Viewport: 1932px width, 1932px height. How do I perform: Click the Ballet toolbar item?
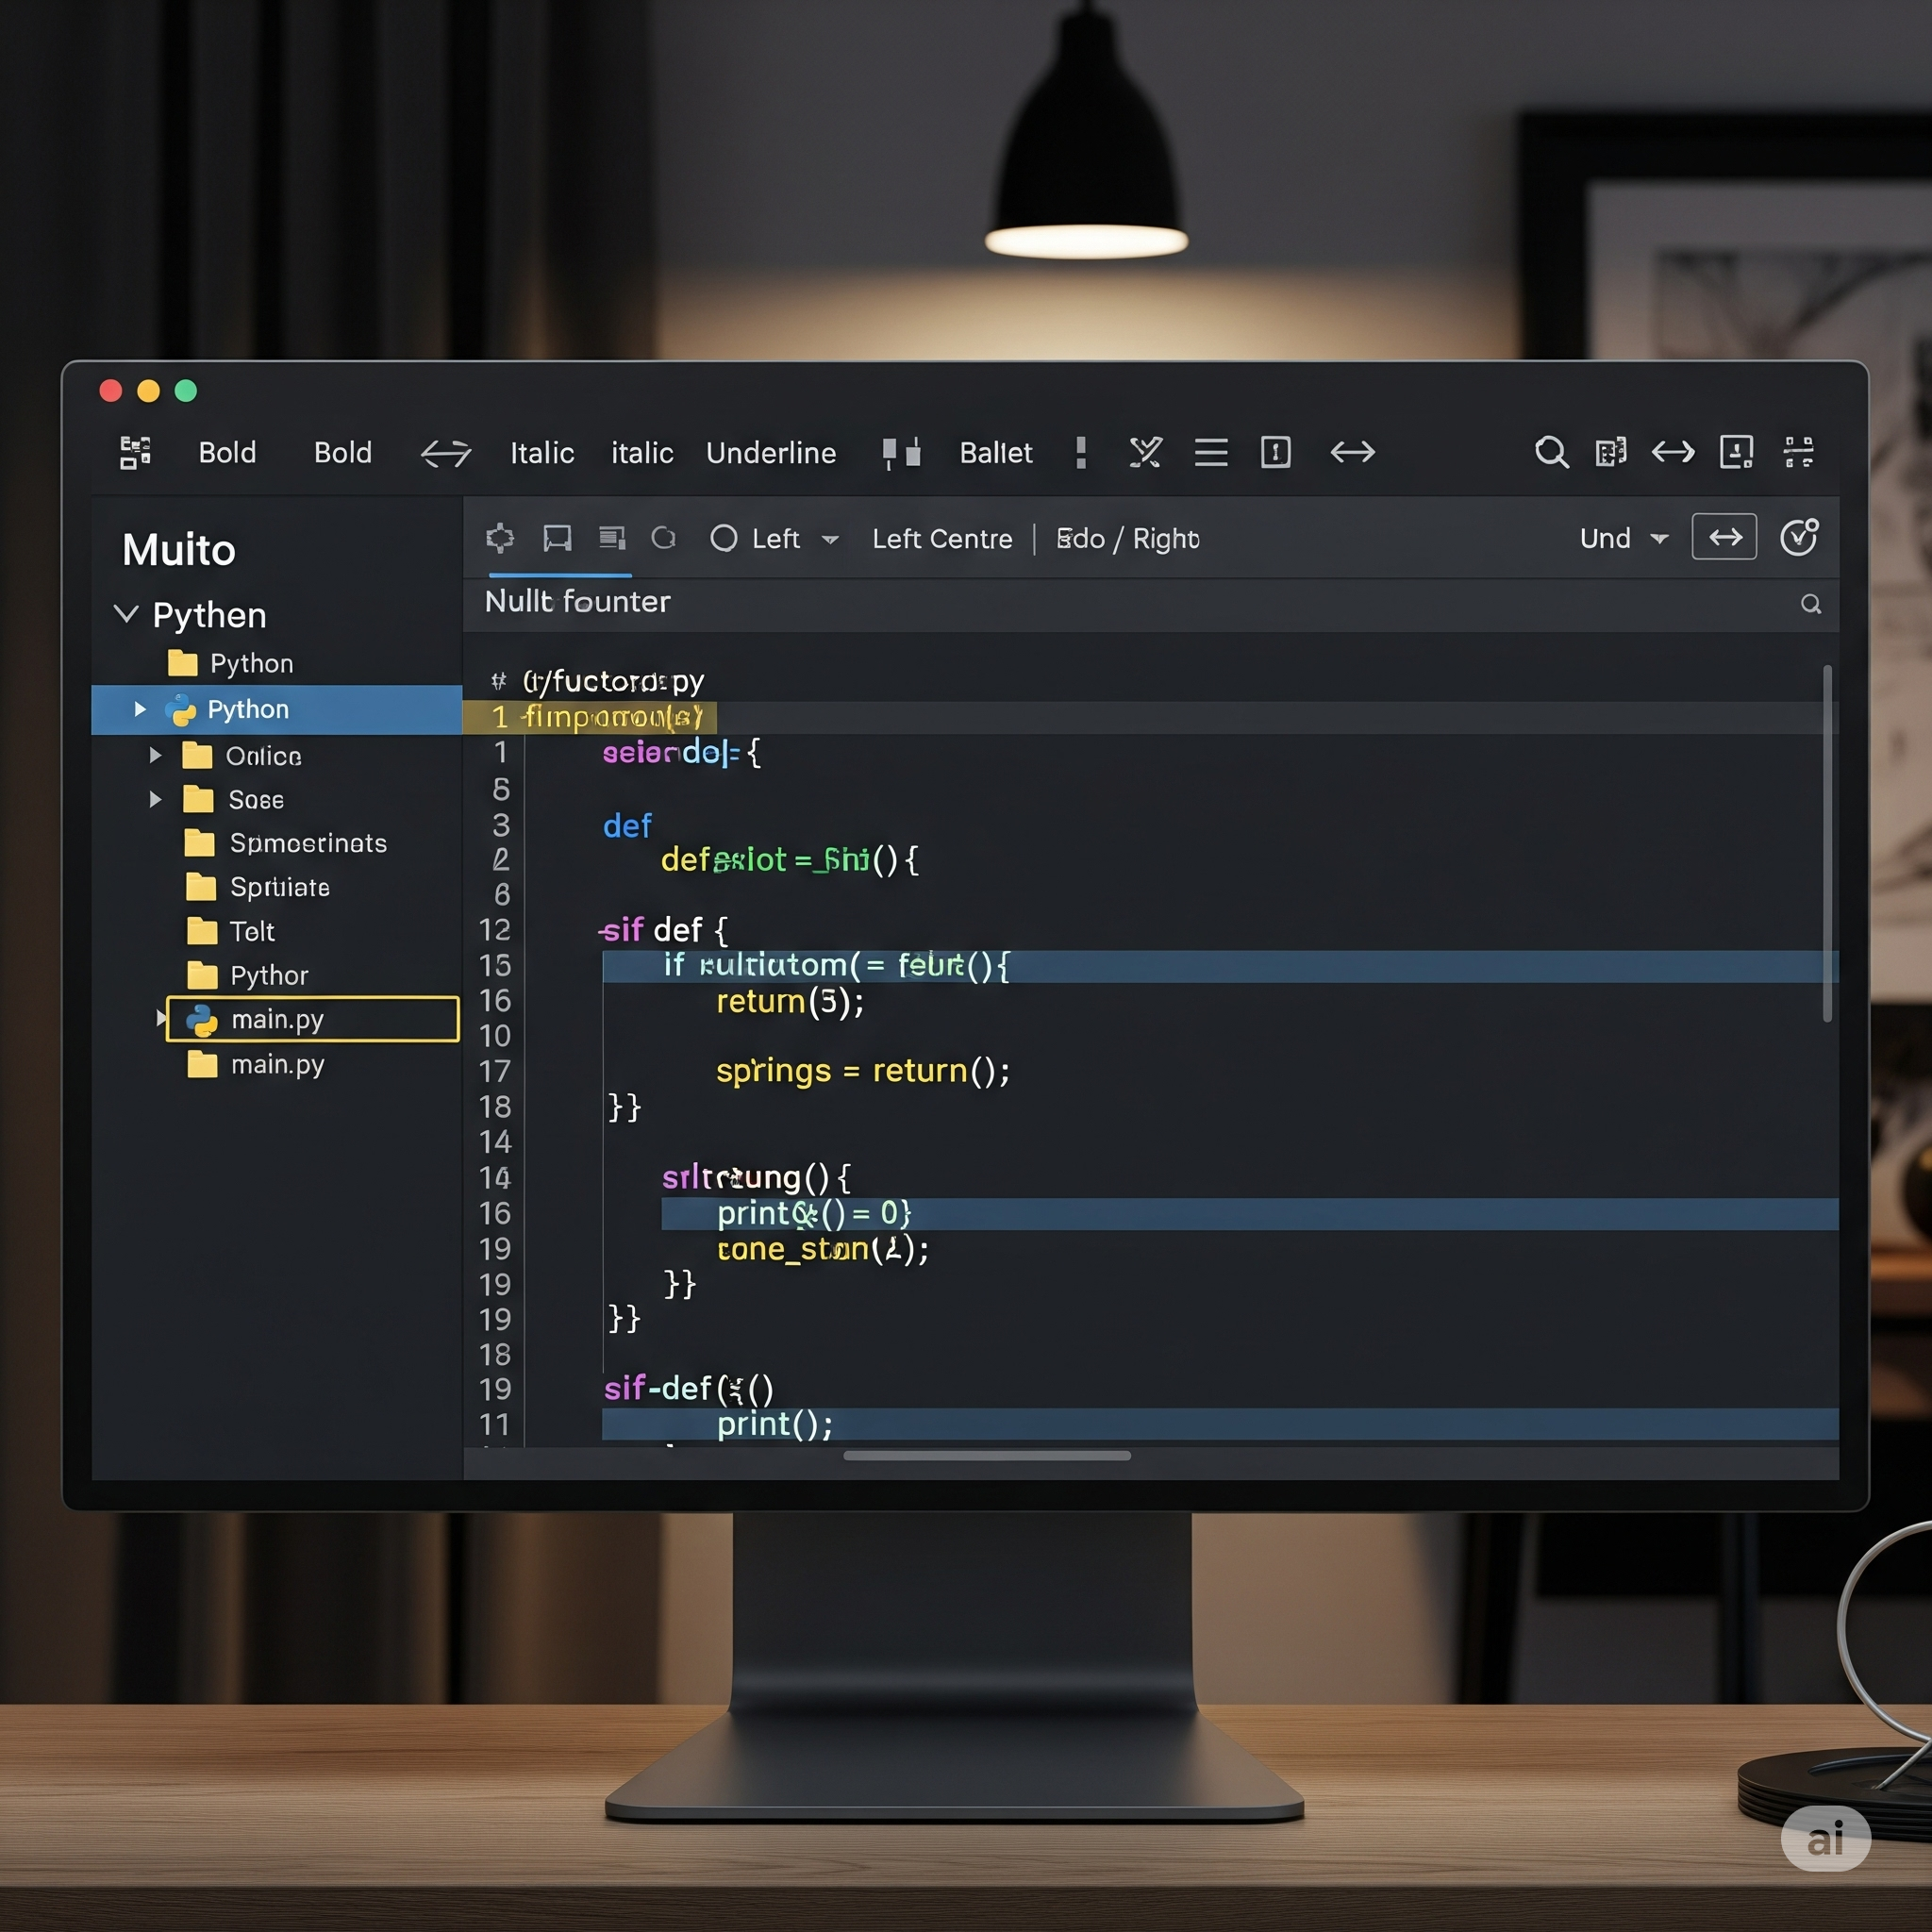[996, 453]
